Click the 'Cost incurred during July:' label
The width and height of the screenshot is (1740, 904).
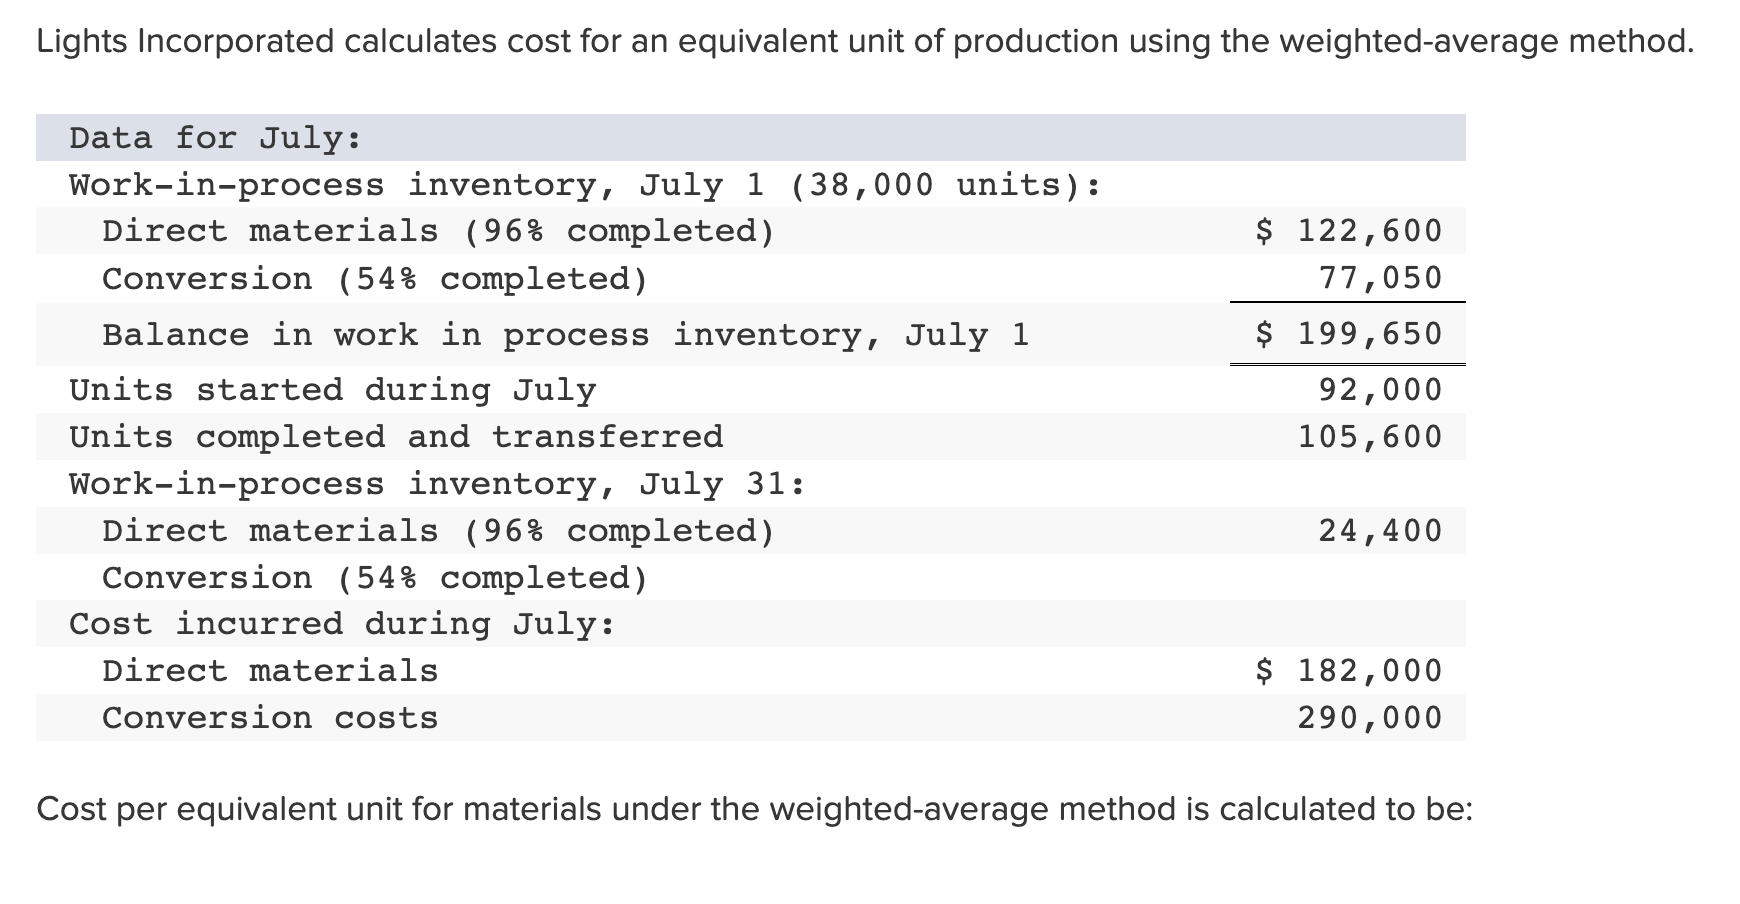(342, 624)
